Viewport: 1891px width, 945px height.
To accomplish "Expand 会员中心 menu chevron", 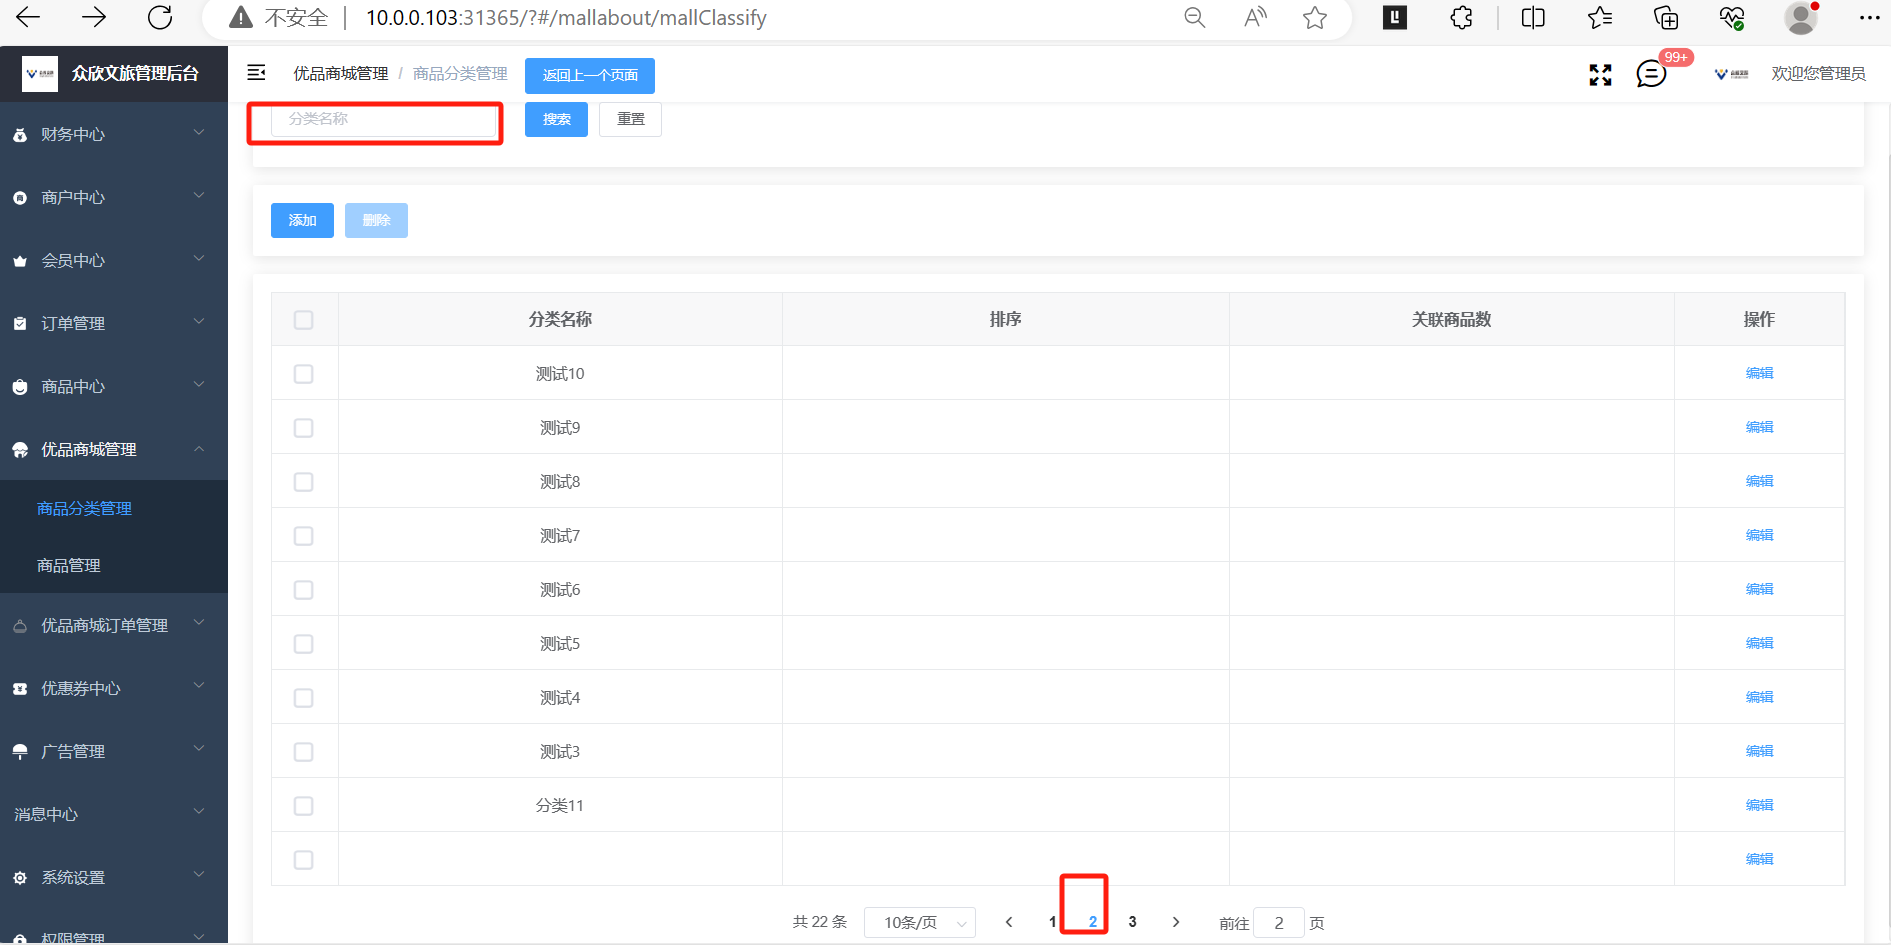I will 199,259.
